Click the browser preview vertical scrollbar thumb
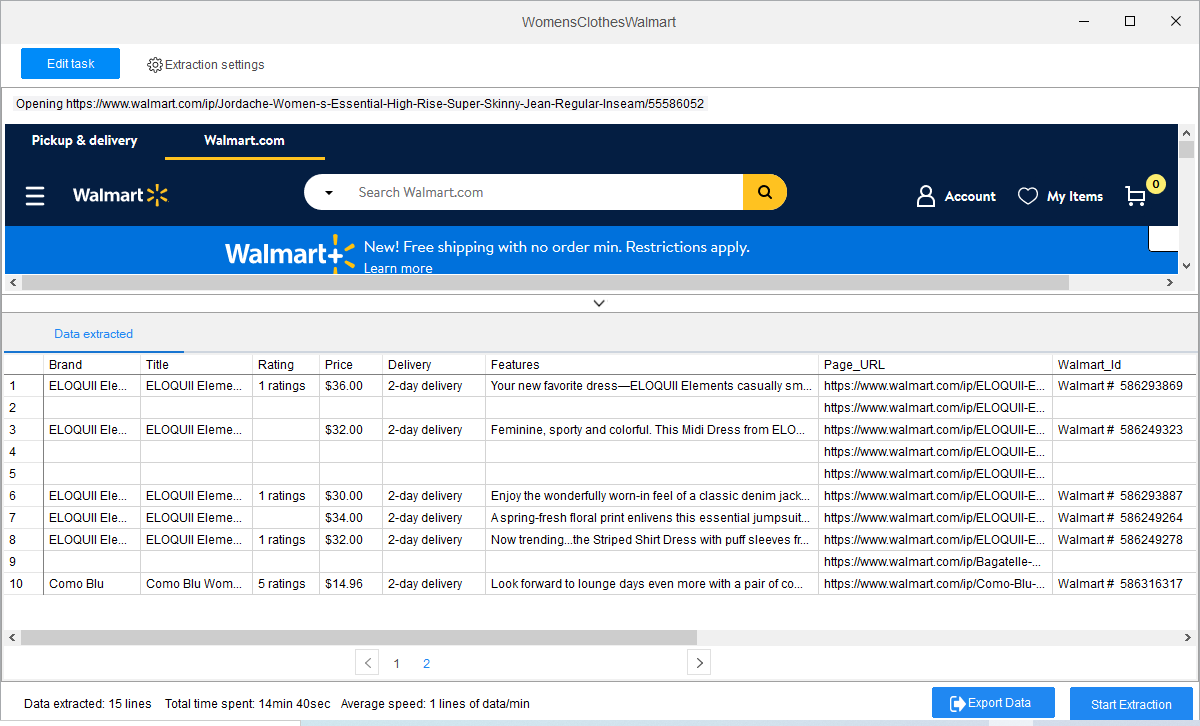Viewport: 1200px width, 726px height. coord(1186,150)
